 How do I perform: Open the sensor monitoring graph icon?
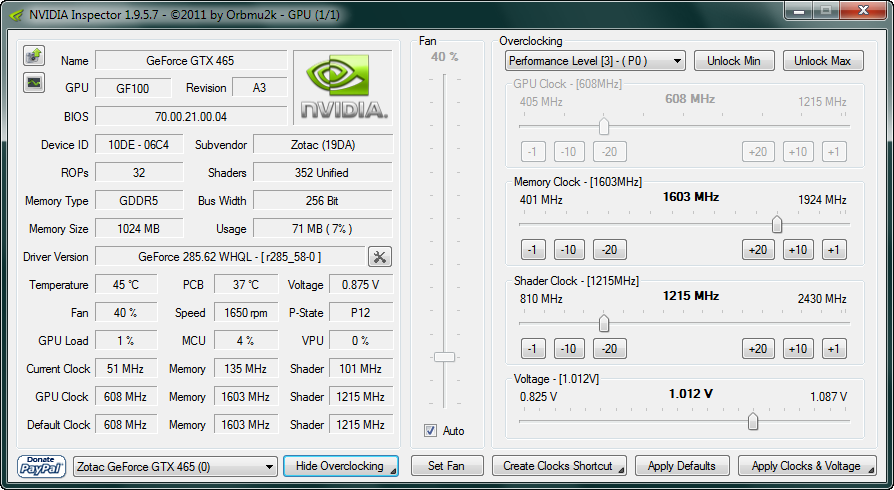tap(33, 83)
